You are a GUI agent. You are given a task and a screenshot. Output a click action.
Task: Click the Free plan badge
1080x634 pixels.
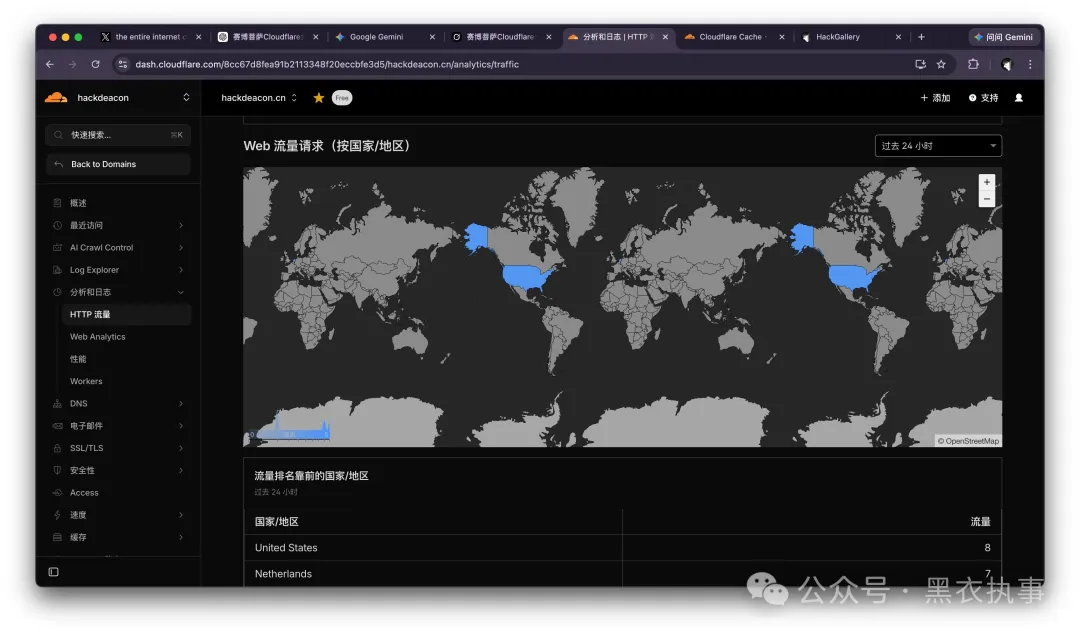point(342,98)
